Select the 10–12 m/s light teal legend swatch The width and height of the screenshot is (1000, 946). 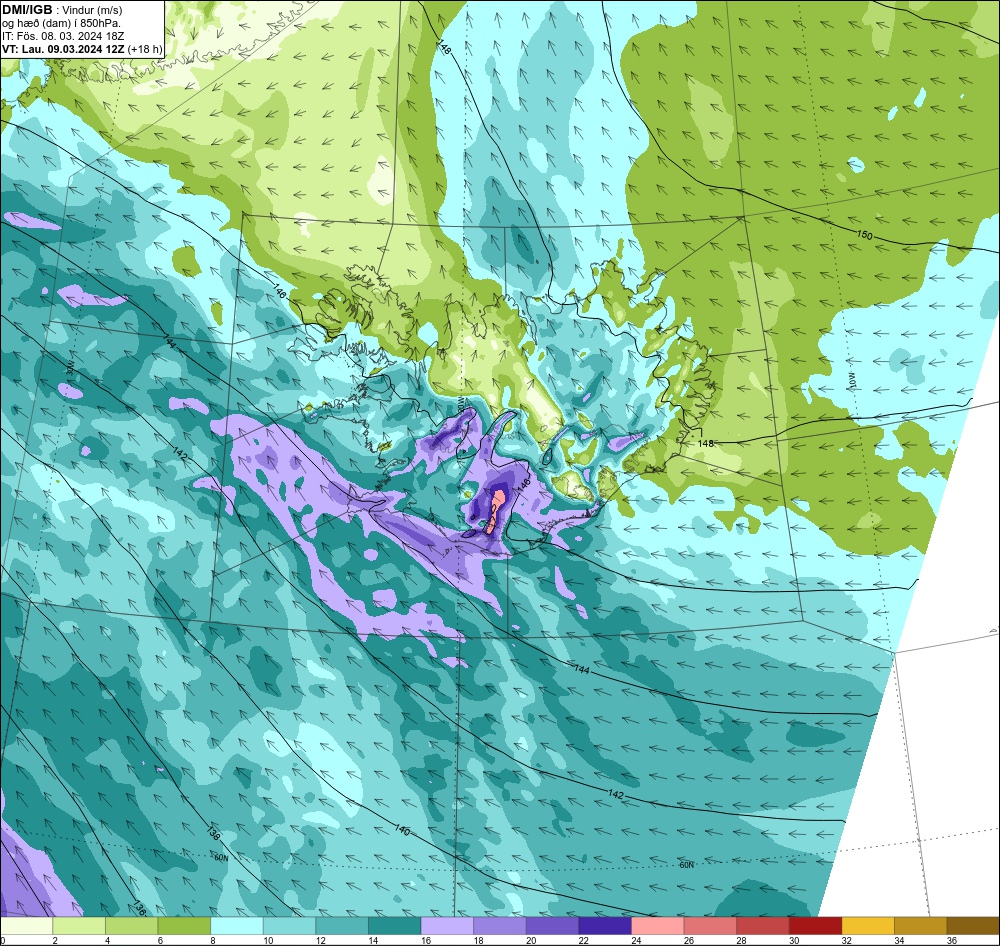290,926
